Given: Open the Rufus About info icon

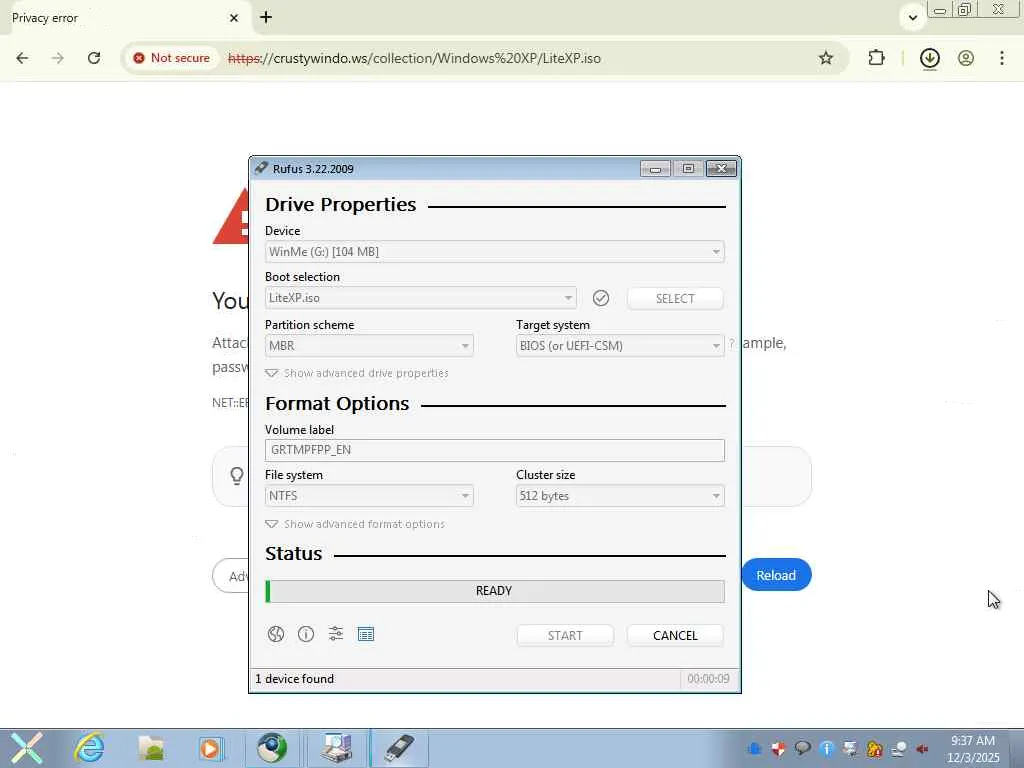Looking at the screenshot, I should [x=306, y=634].
